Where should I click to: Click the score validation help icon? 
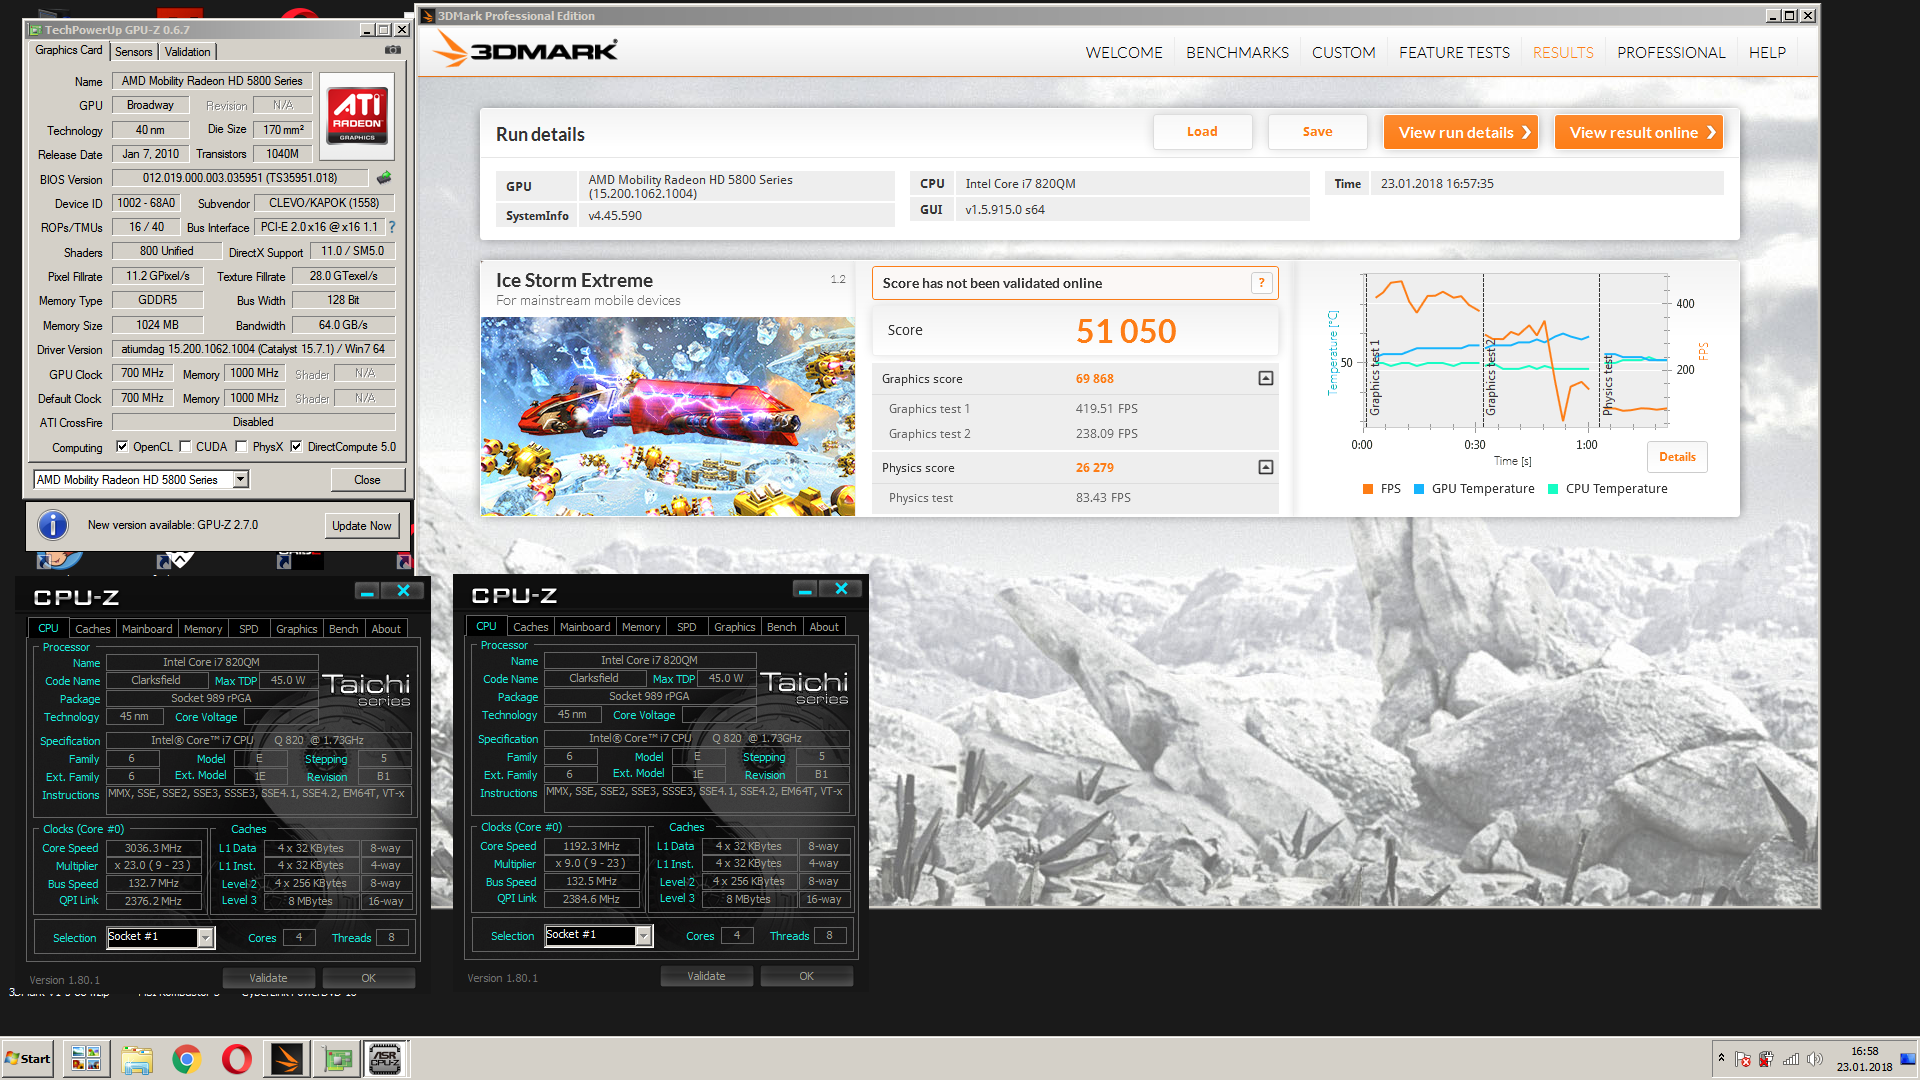tap(1261, 283)
